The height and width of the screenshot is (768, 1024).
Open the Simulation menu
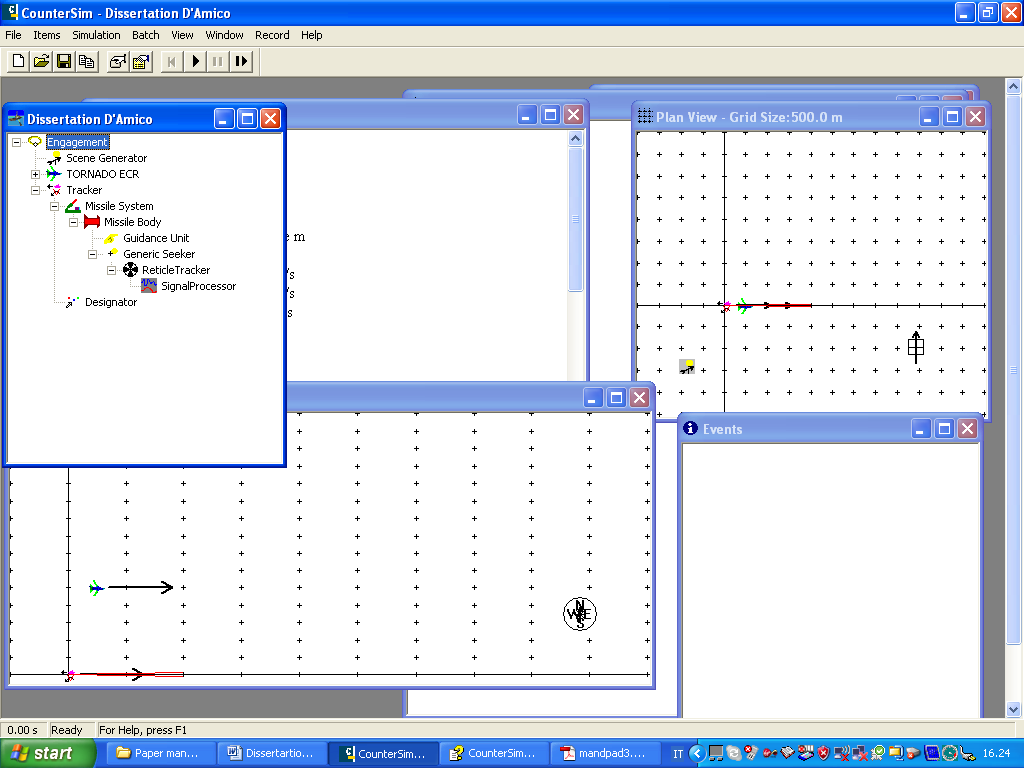pyautogui.click(x=96, y=35)
